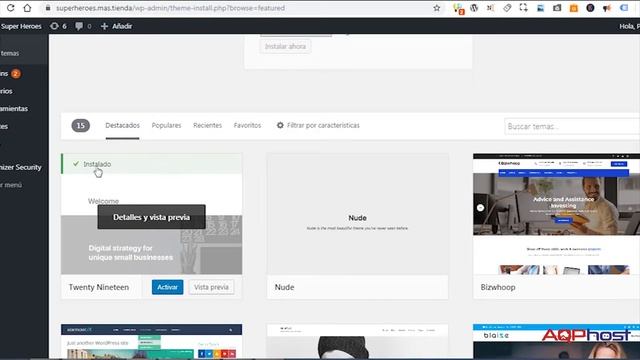640x360 pixels.
Task: Click the Bizwhoop theme name label
Action: click(498, 287)
